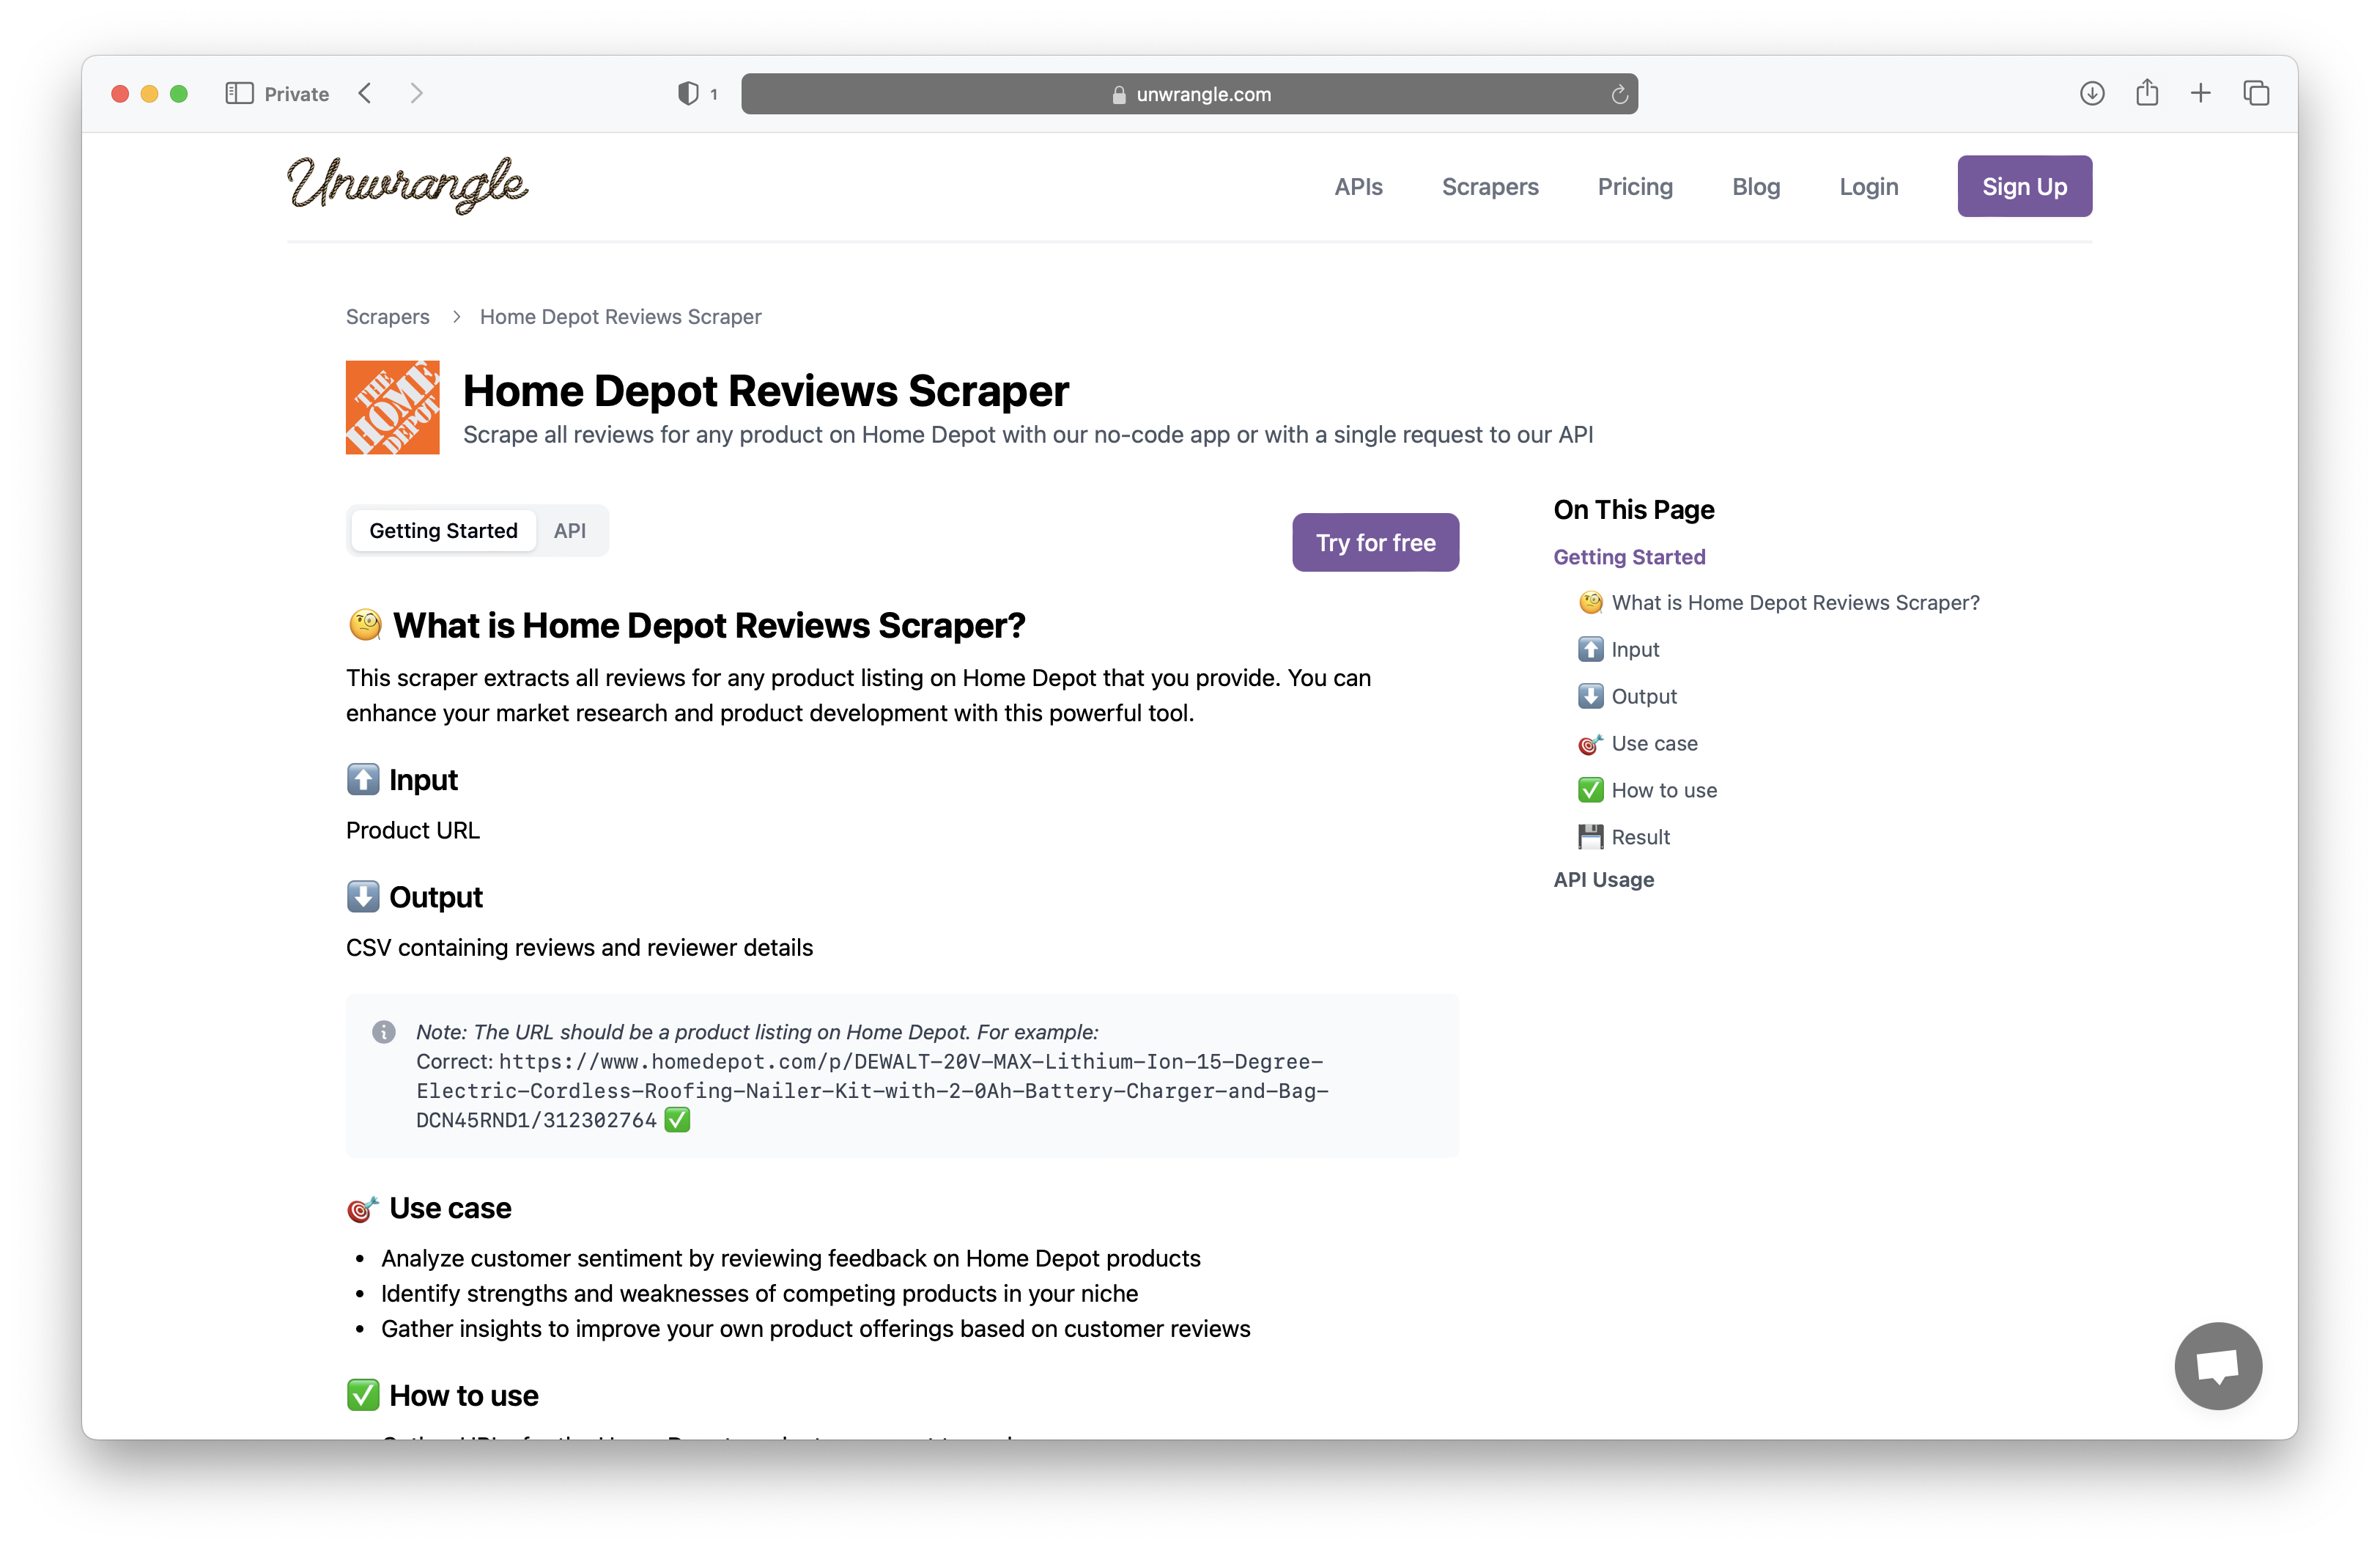
Task: Open the APIs nav menu
Action: (x=1358, y=186)
